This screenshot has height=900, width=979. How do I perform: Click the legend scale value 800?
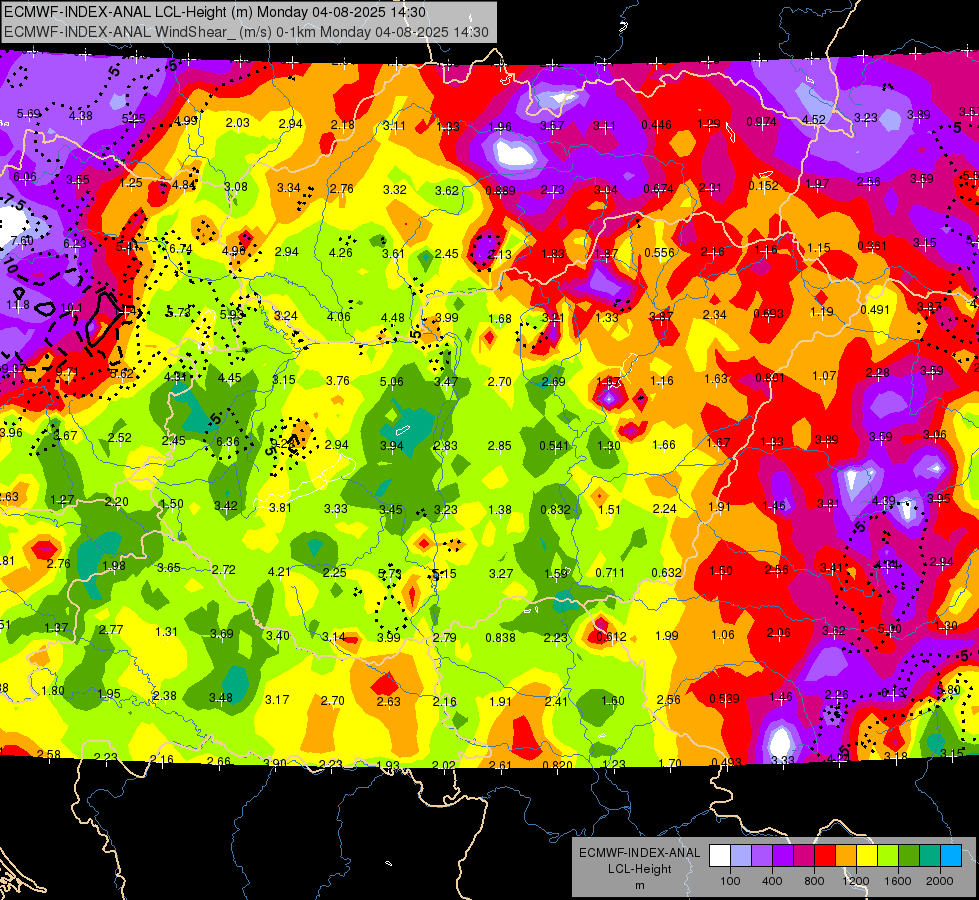point(814,881)
